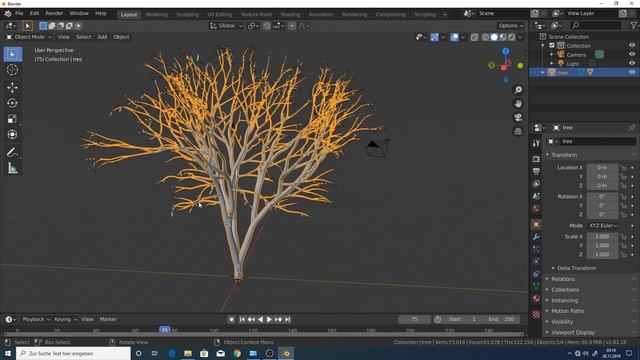The image size is (640, 360).
Task: Open the Options dropdown
Action: click(511, 26)
